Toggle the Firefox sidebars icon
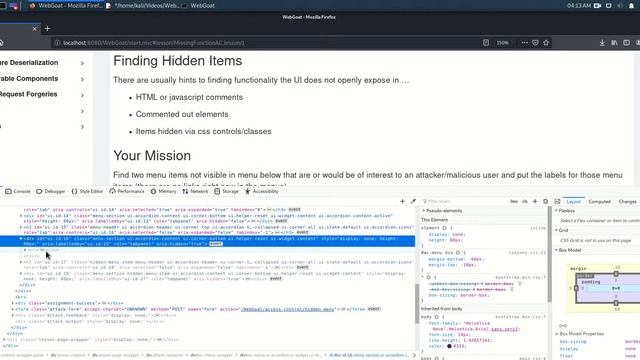The height and width of the screenshot is (360, 640). tap(627, 43)
